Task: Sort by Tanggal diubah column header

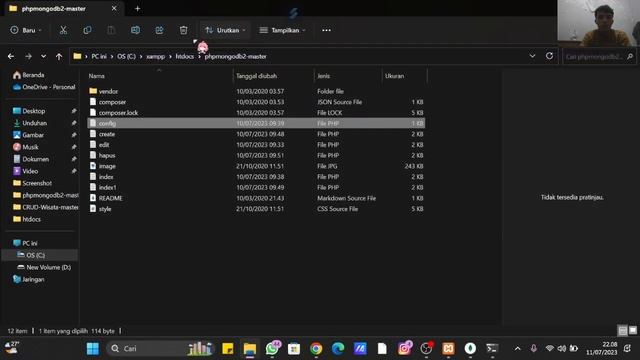Action: tap(256, 76)
